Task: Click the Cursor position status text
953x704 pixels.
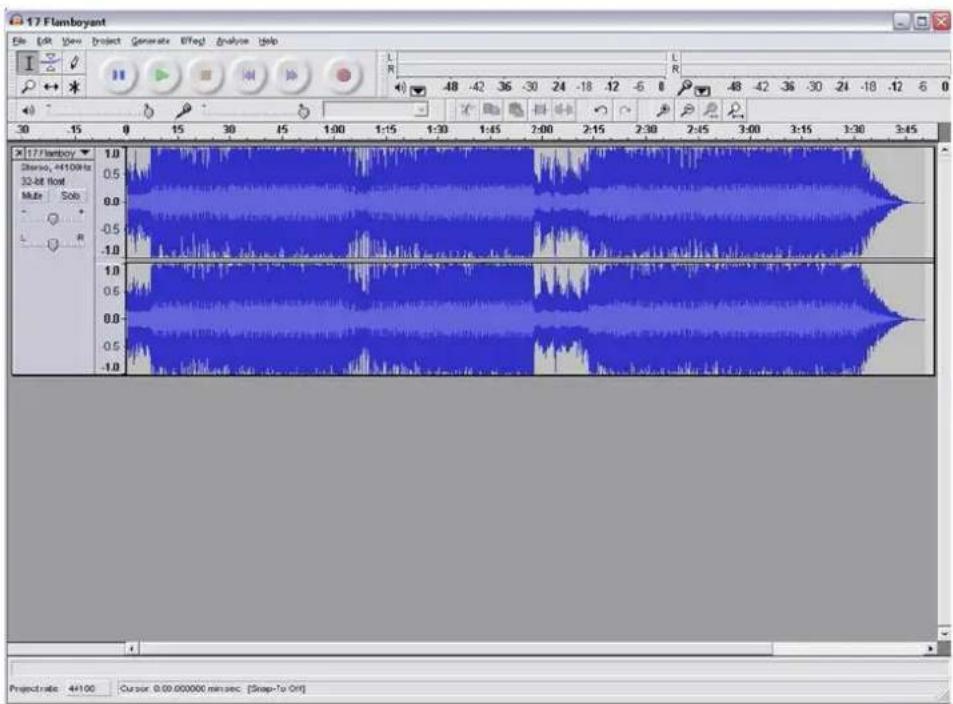Action: click(x=181, y=688)
